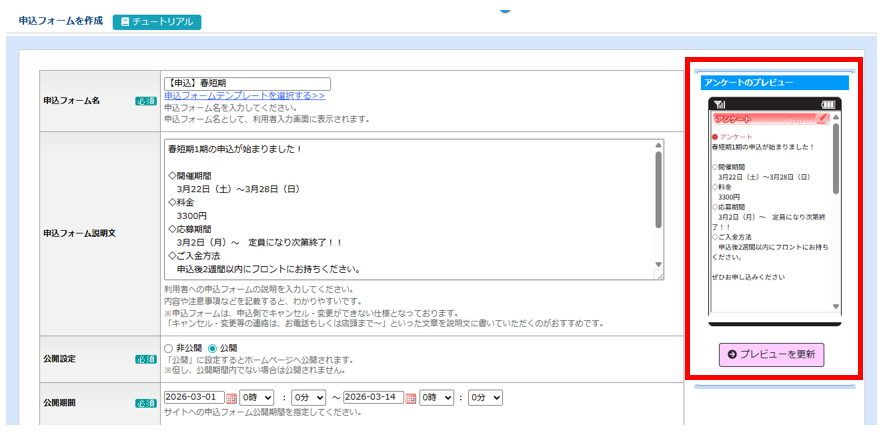Open calendar picker for publication start date
The image size is (885, 439).
231,398
